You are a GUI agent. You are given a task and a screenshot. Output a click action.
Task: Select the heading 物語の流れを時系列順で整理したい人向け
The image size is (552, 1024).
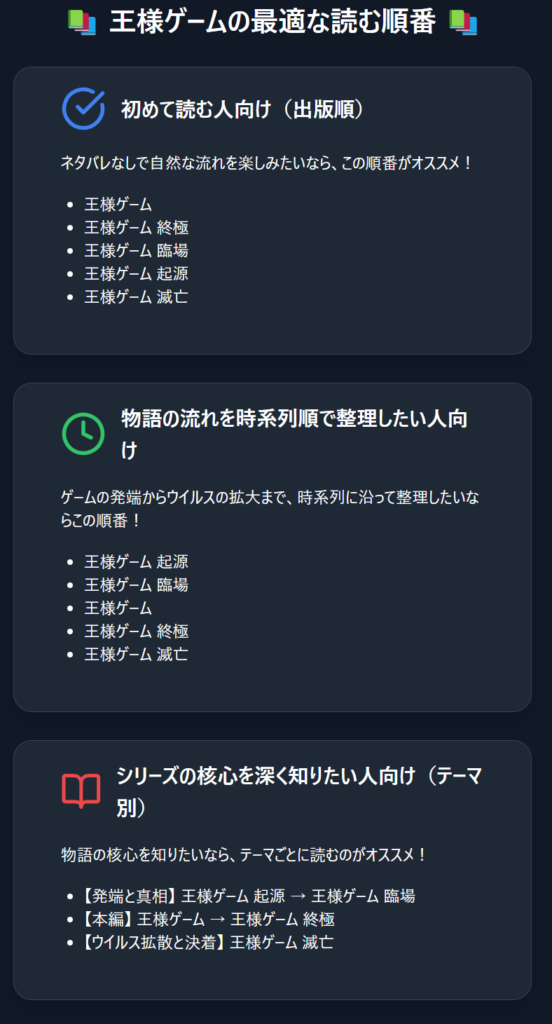(295, 434)
